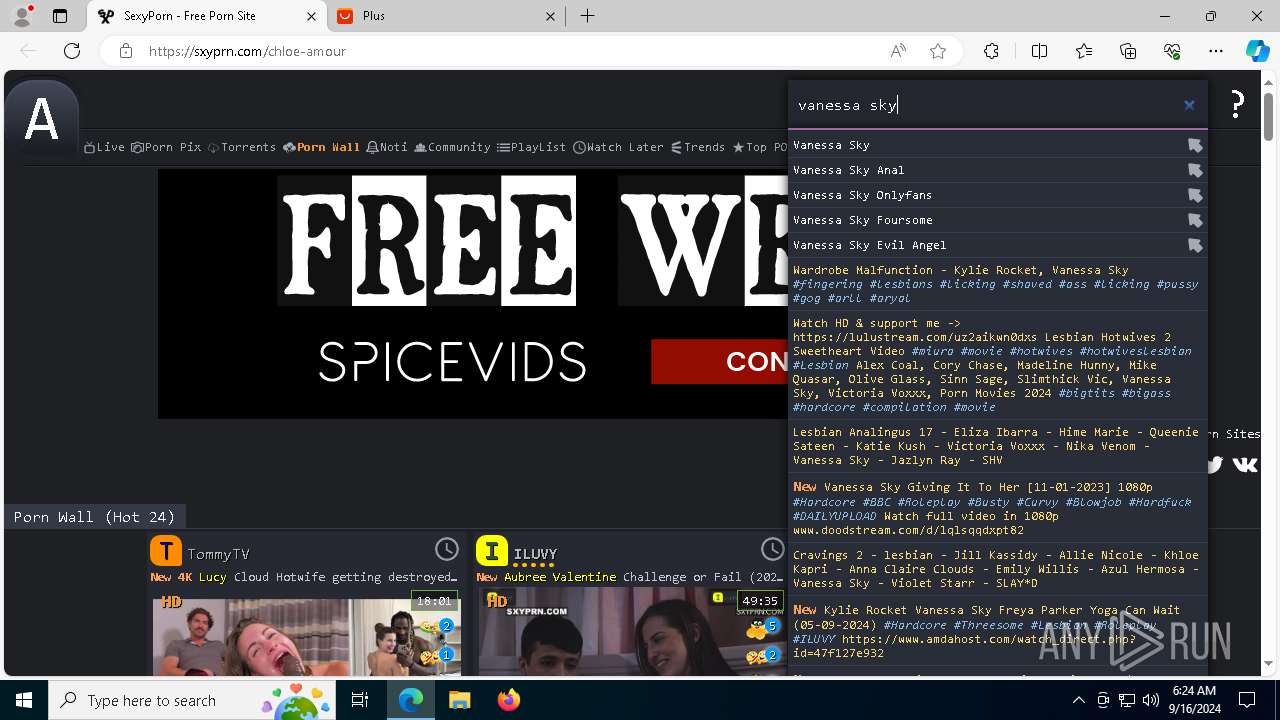Open the ILUVY channel name link
Image resolution: width=1280 pixels, height=720 pixels.
click(x=535, y=554)
